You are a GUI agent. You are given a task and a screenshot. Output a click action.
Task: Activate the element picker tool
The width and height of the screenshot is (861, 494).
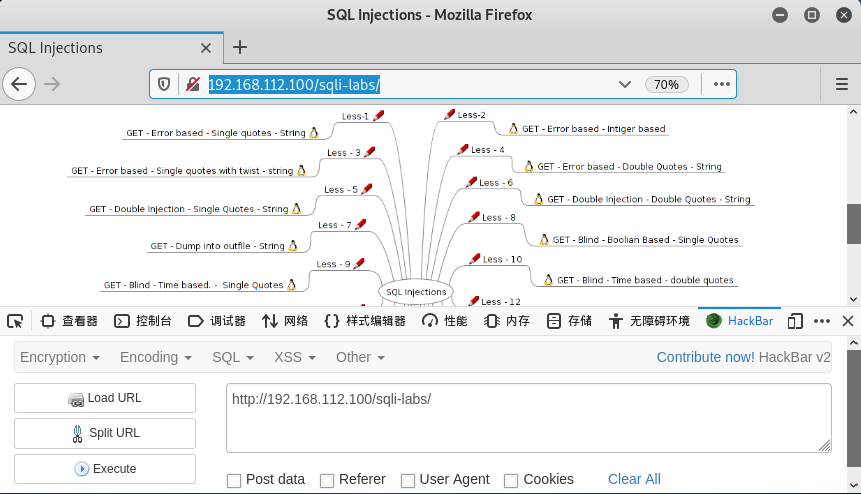[x=15, y=321]
